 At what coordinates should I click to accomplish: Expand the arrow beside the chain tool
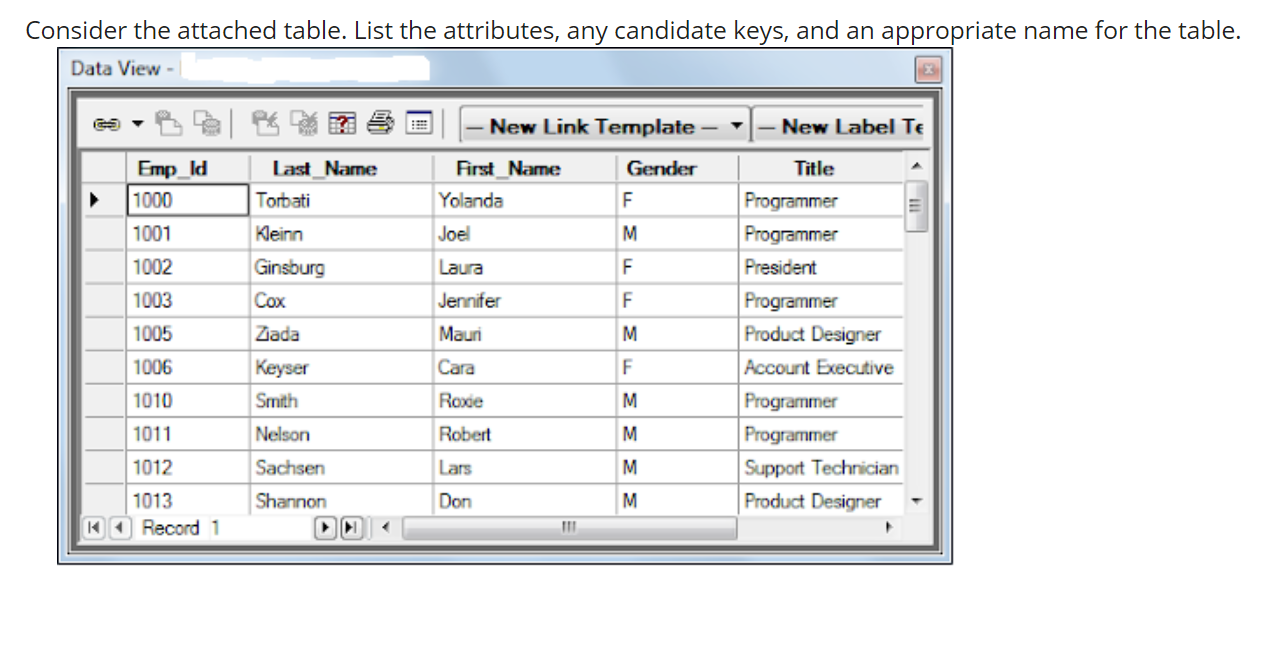pyautogui.click(x=137, y=123)
